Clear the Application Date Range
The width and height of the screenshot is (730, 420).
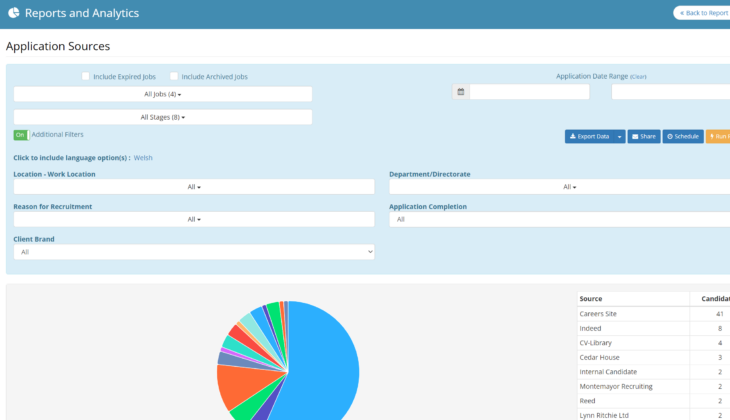(x=638, y=77)
